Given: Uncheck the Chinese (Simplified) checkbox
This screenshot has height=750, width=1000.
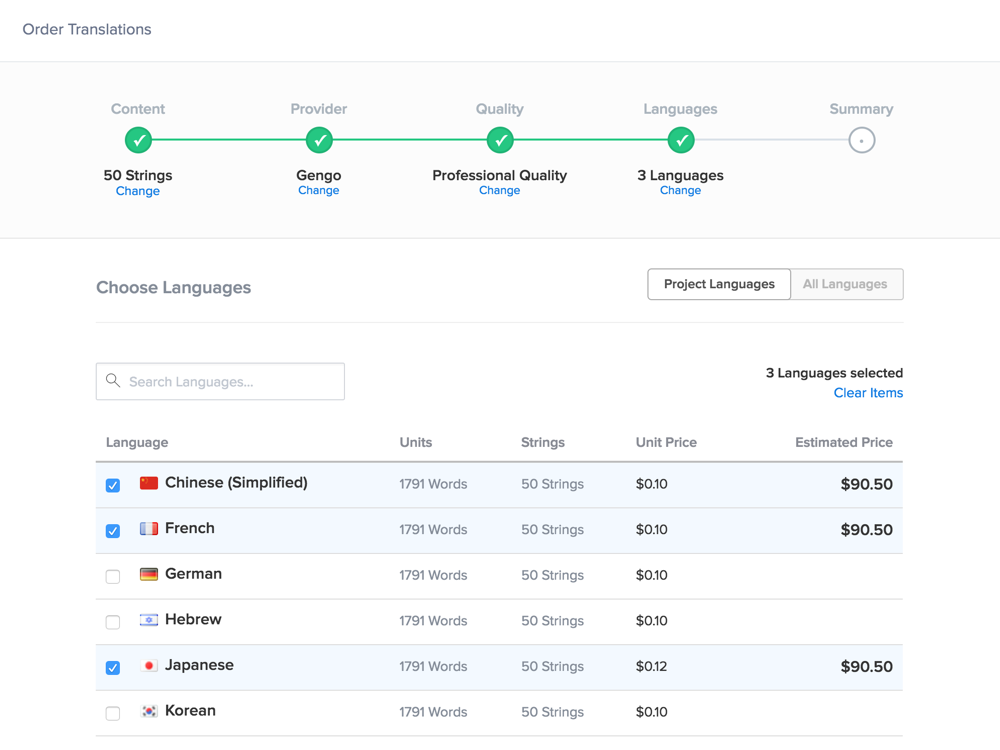Looking at the screenshot, I should pyautogui.click(x=113, y=485).
